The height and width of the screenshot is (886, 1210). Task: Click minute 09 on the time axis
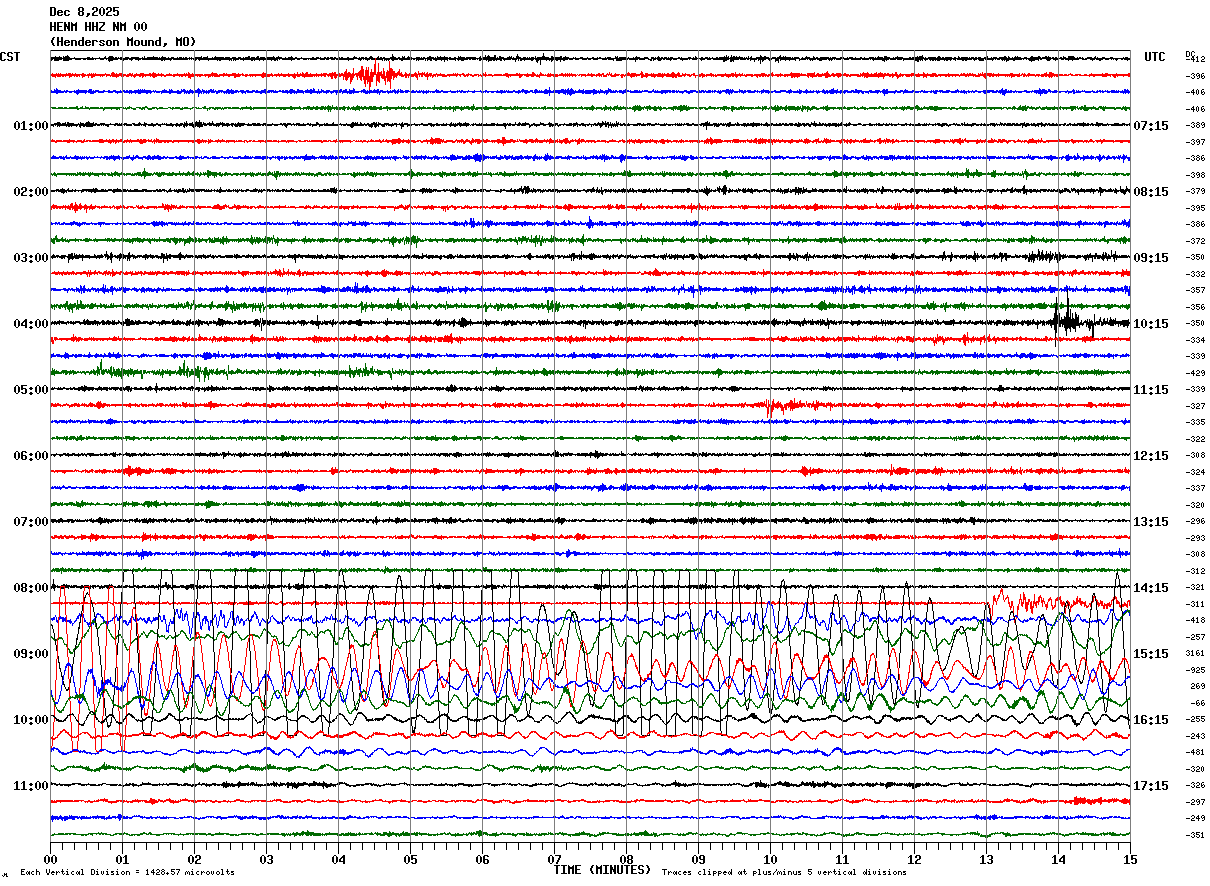[699, 859]
